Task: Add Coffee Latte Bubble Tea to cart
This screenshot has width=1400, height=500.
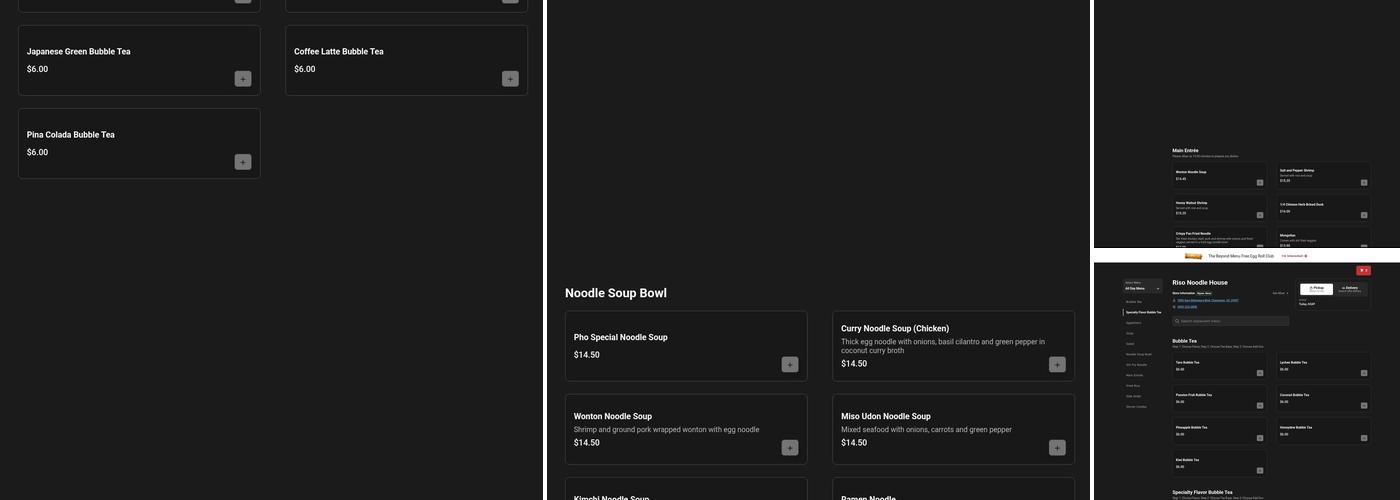Action: (510, 79)
